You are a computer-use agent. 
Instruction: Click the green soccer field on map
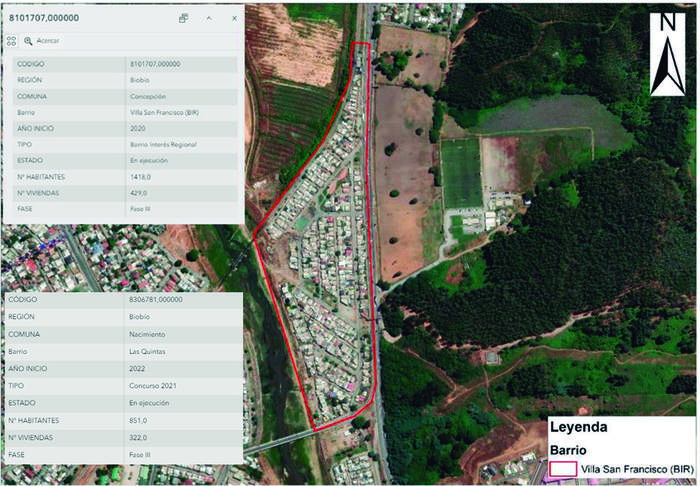click(460, 172)
